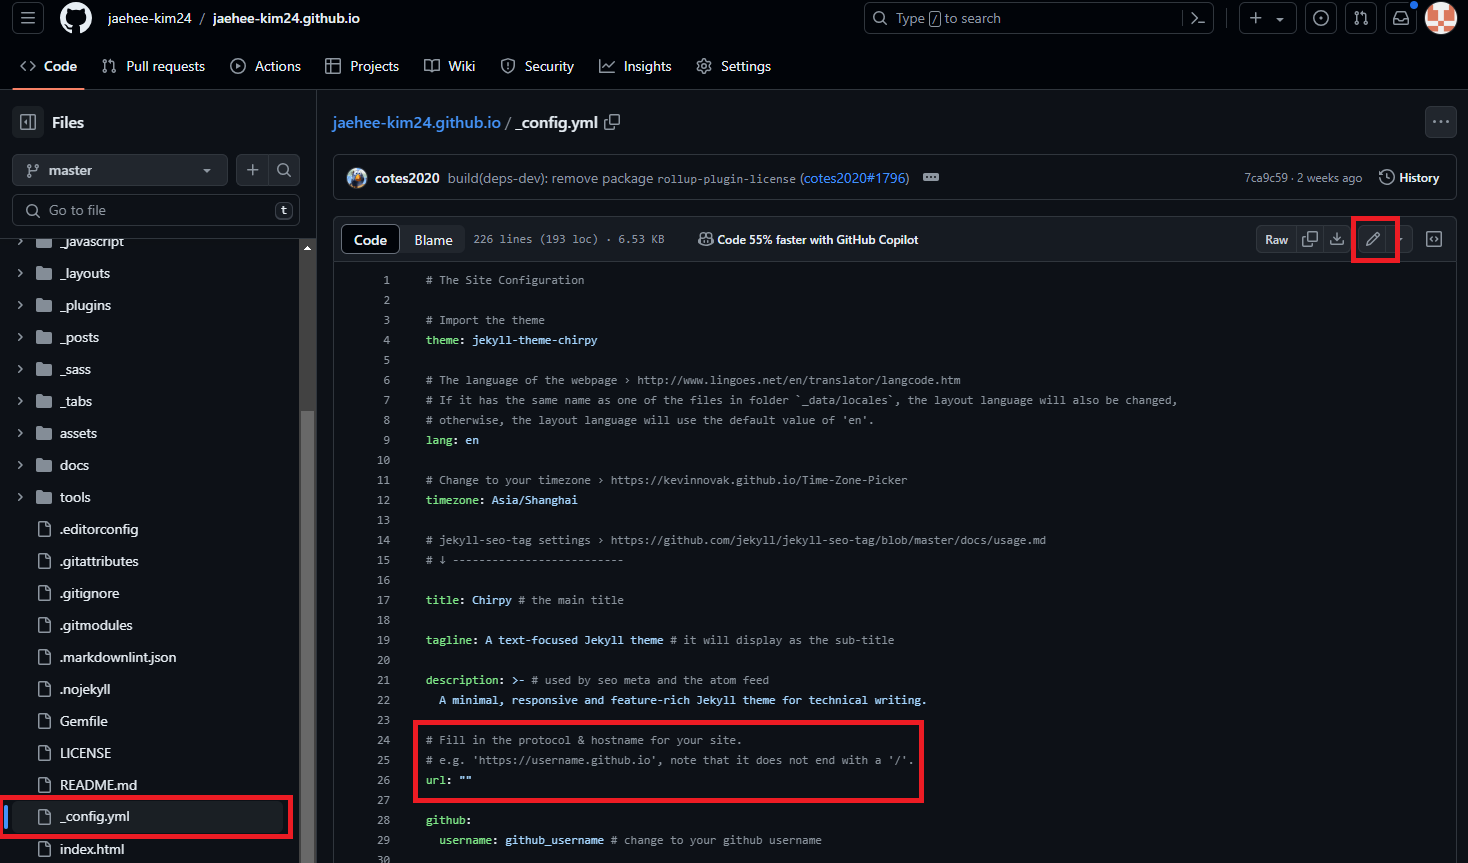Expand the _layouts folder

(x=20, y=273)
